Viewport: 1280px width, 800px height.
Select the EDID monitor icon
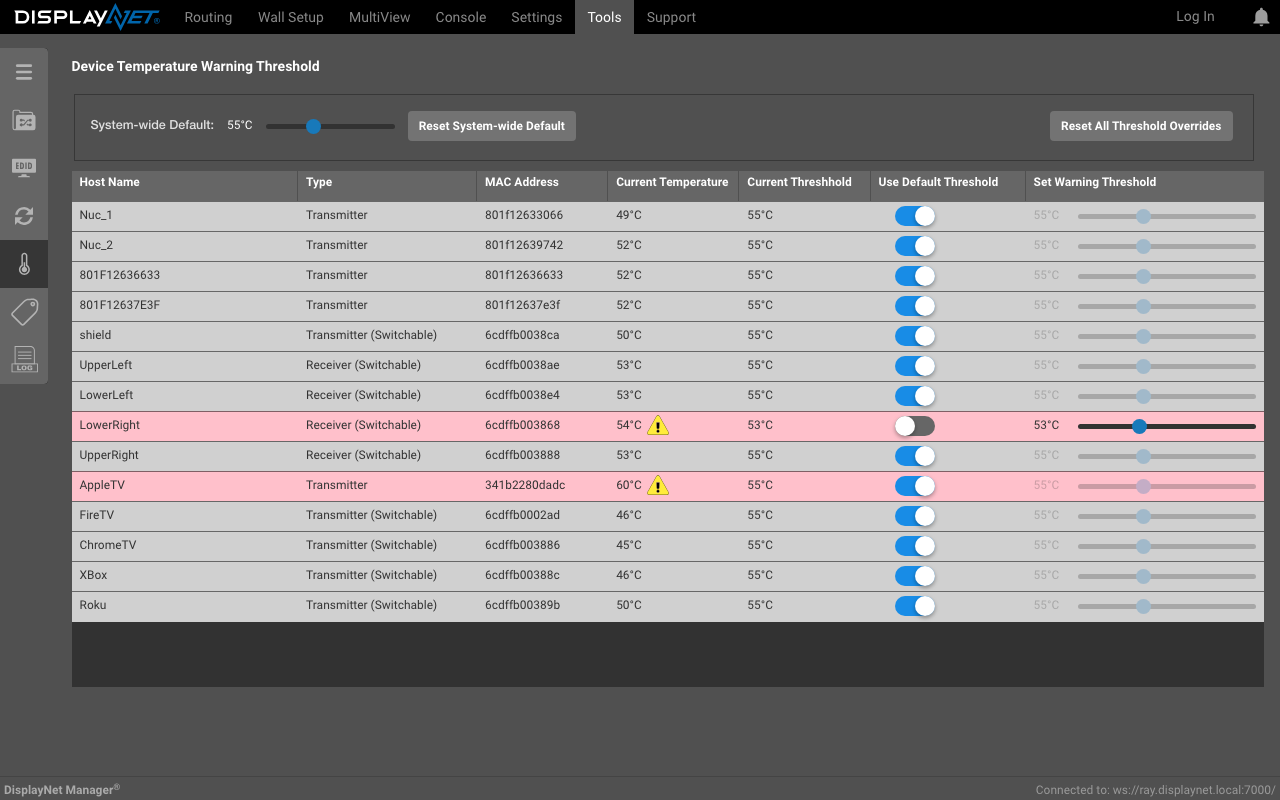tap(24, 168)
